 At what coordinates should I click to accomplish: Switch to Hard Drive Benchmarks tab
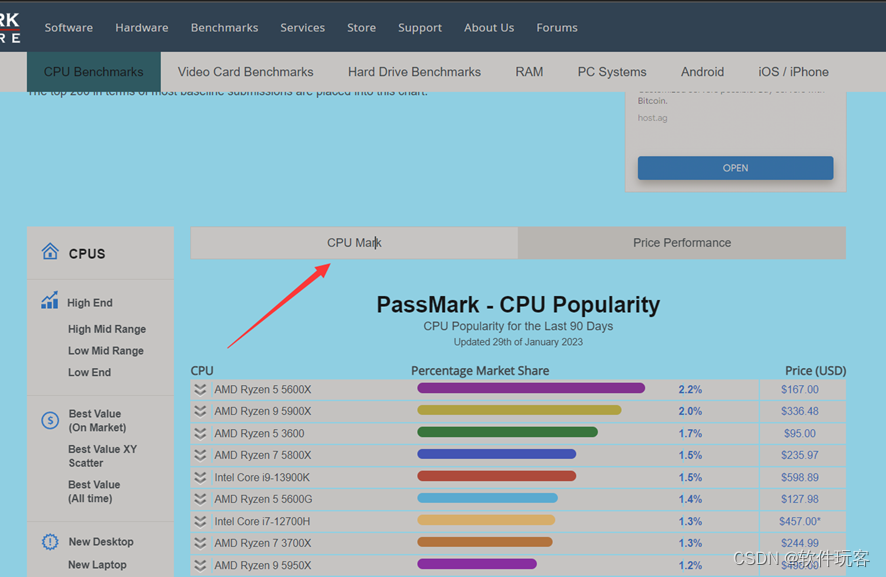tap(414, 72)
